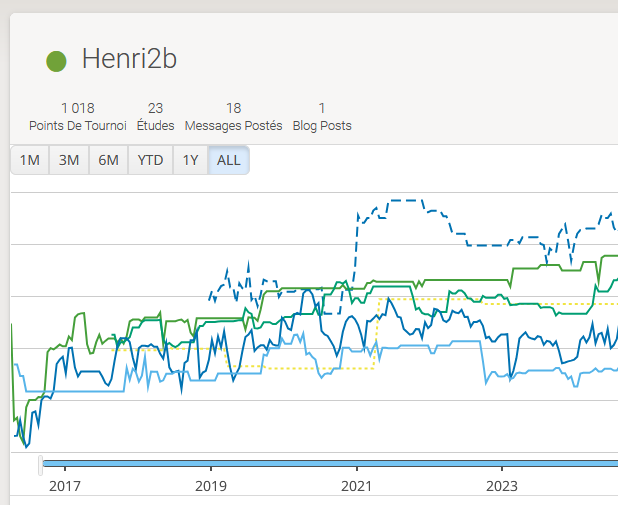Set chart range to 1Y
Image resolution: width=618 pixels, height=505 pixels.
tap(189, 160)
